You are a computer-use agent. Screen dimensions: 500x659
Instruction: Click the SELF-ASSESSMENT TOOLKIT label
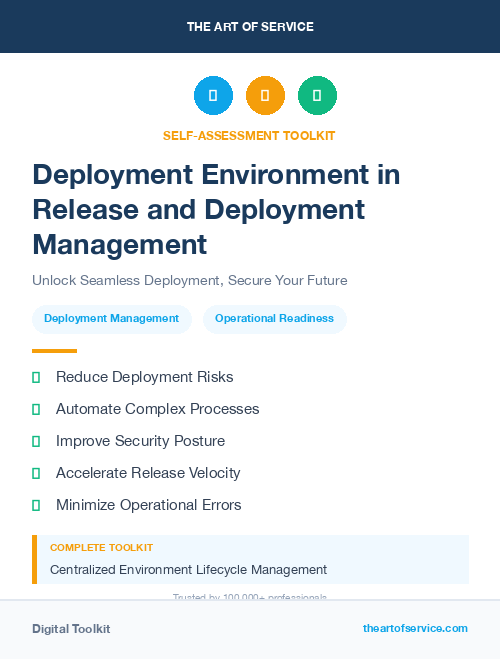pos(249,136)
